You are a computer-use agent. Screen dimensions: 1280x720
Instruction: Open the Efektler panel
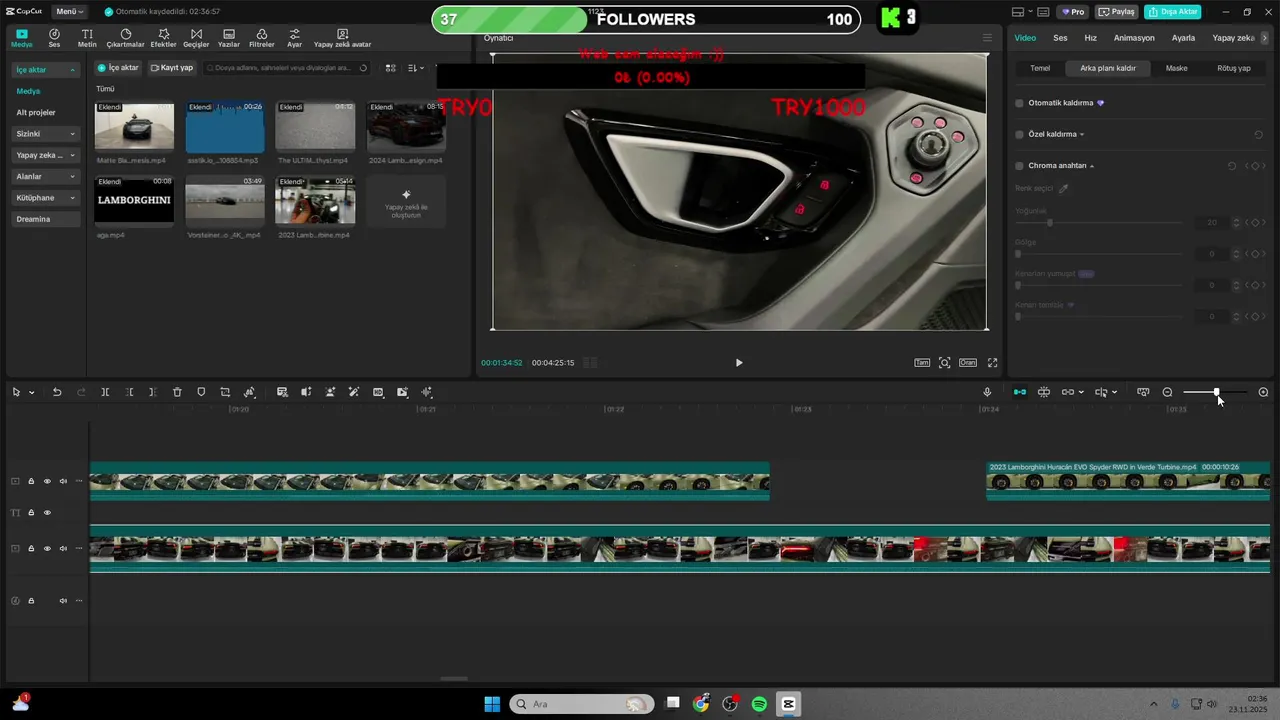[163, 38]
